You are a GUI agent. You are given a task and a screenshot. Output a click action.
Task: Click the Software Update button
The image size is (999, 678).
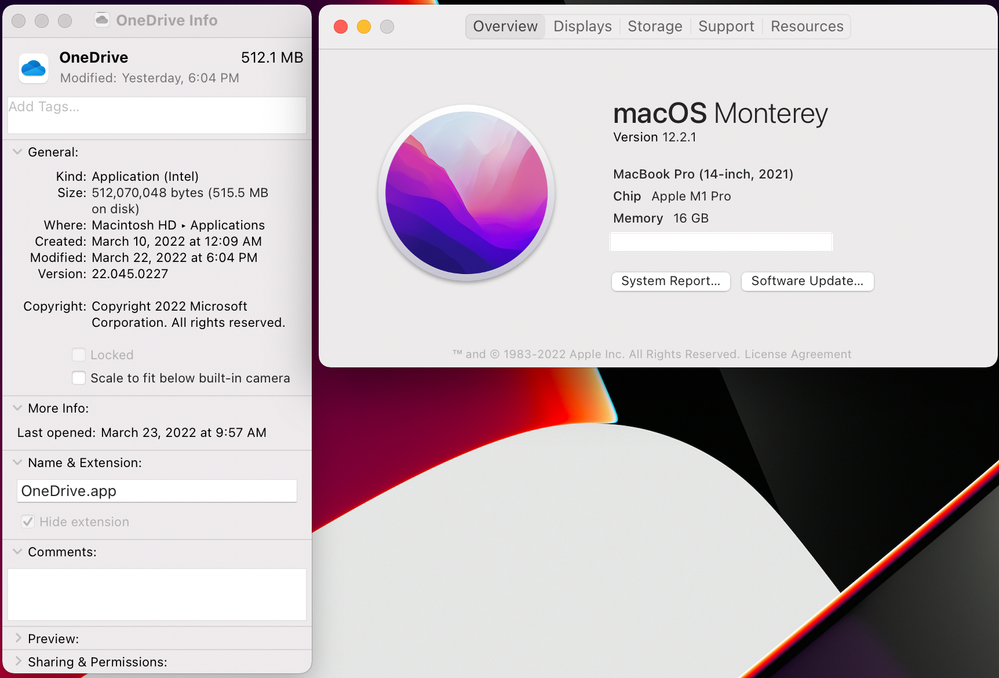click(807, 281)
